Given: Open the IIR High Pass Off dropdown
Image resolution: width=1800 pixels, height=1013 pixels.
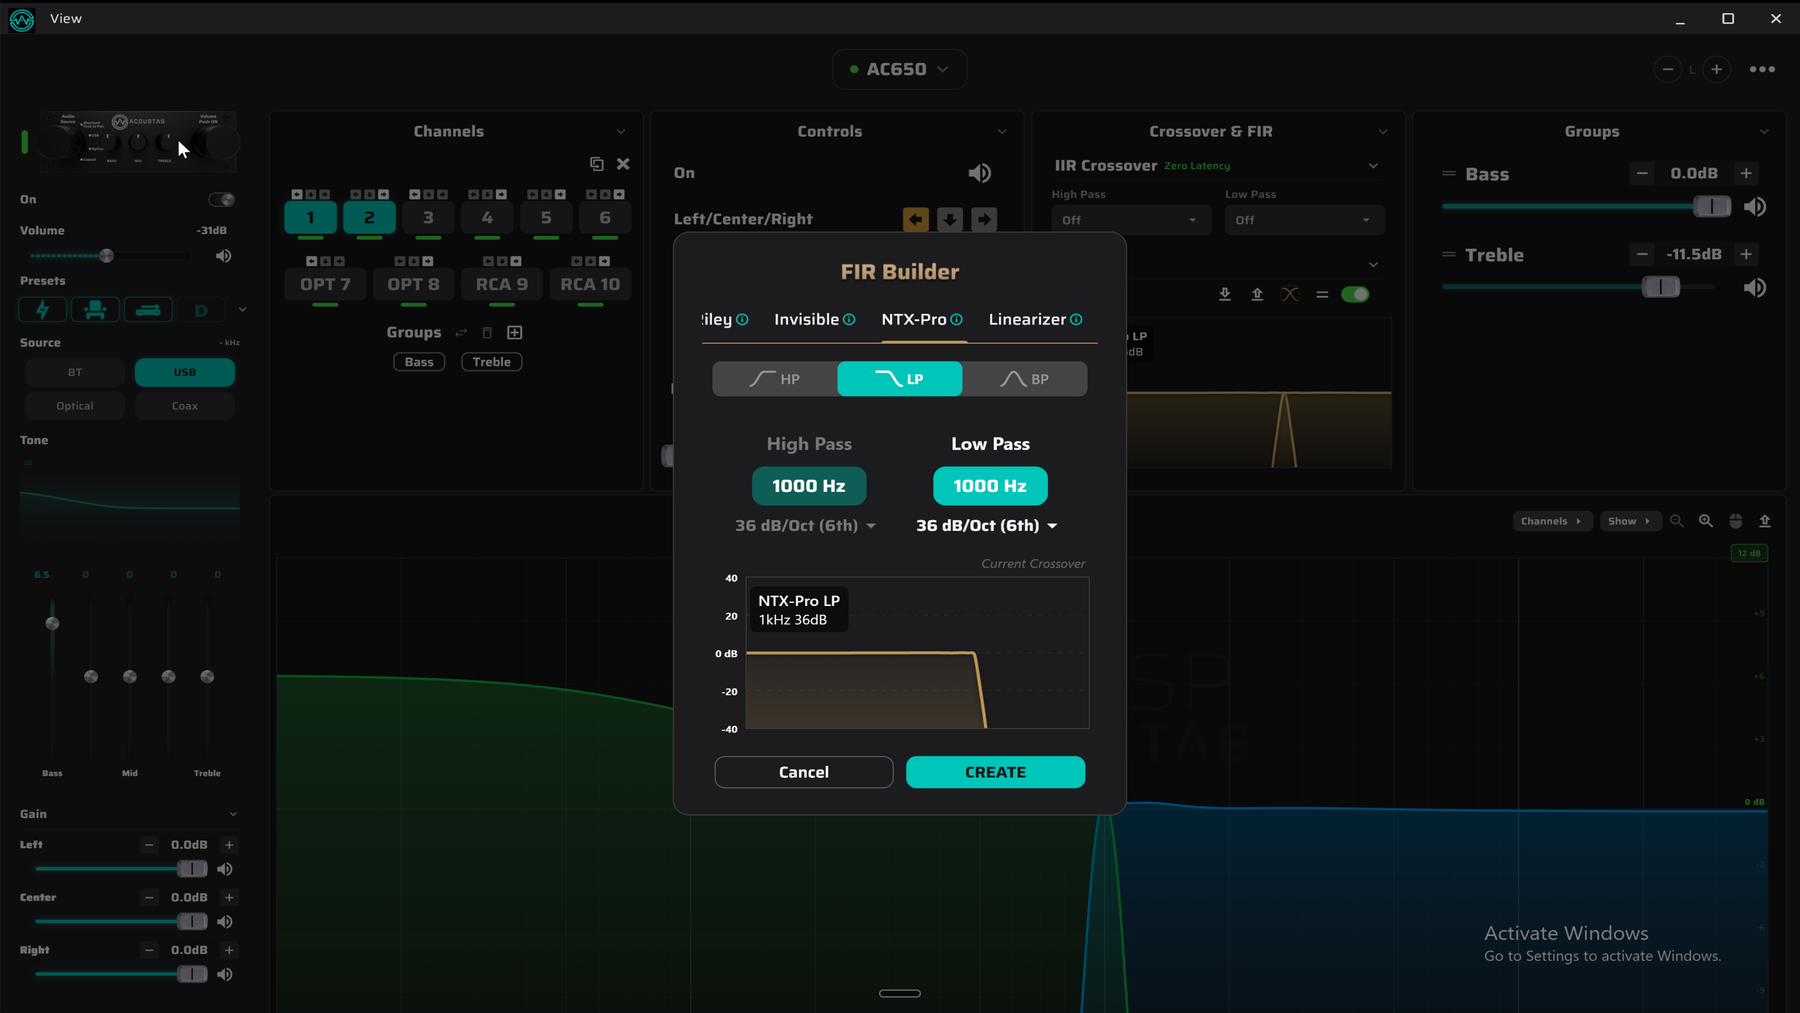Looking at the screenshot, I should tap(1131, 220).
